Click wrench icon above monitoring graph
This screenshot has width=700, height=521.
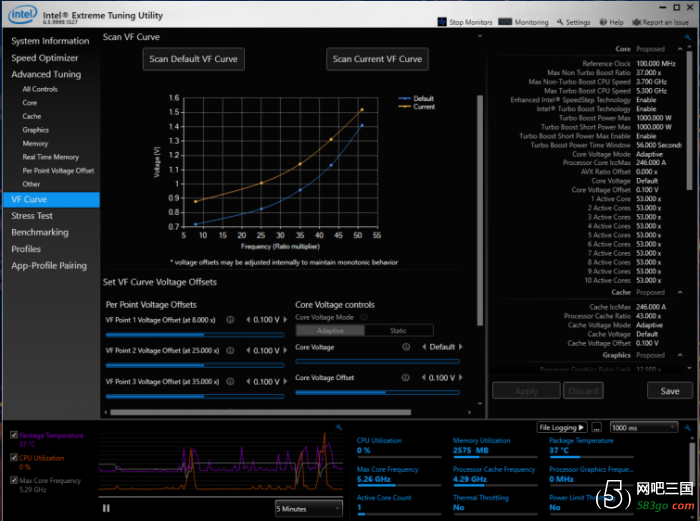coord(338,427)
